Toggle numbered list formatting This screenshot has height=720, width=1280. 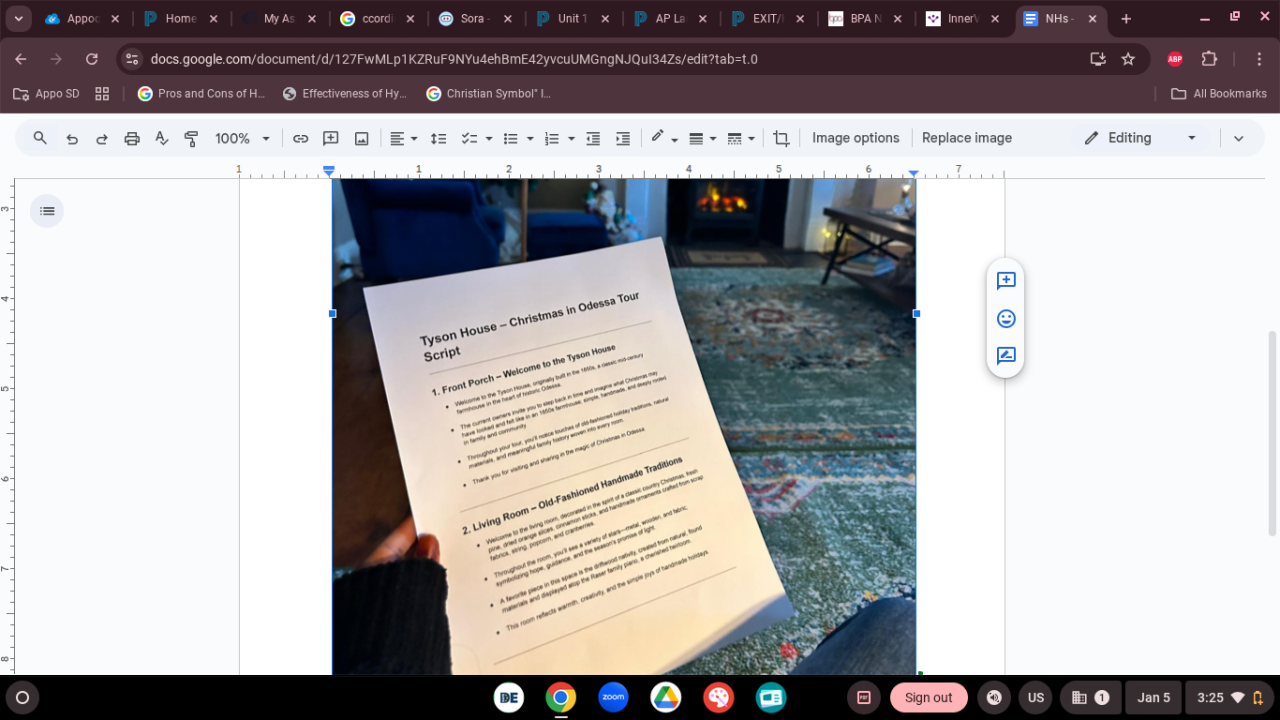tap(551, 138)
